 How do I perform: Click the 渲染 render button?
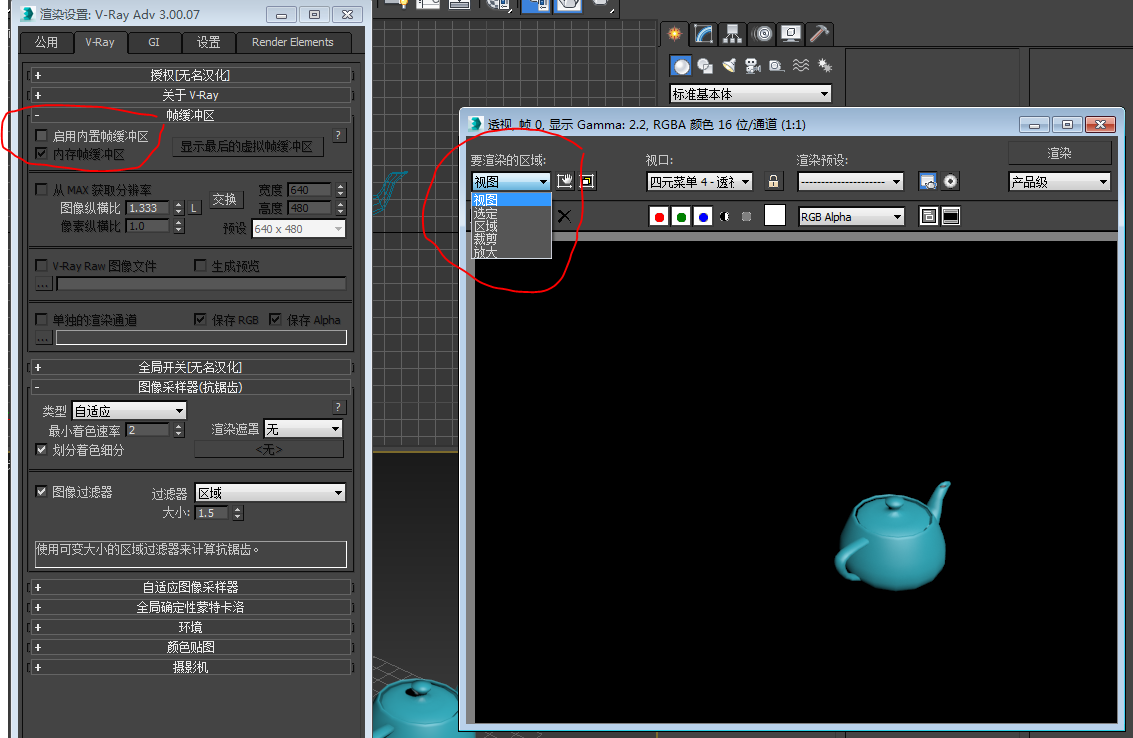pyautogui.click(x=1059, y=153)
